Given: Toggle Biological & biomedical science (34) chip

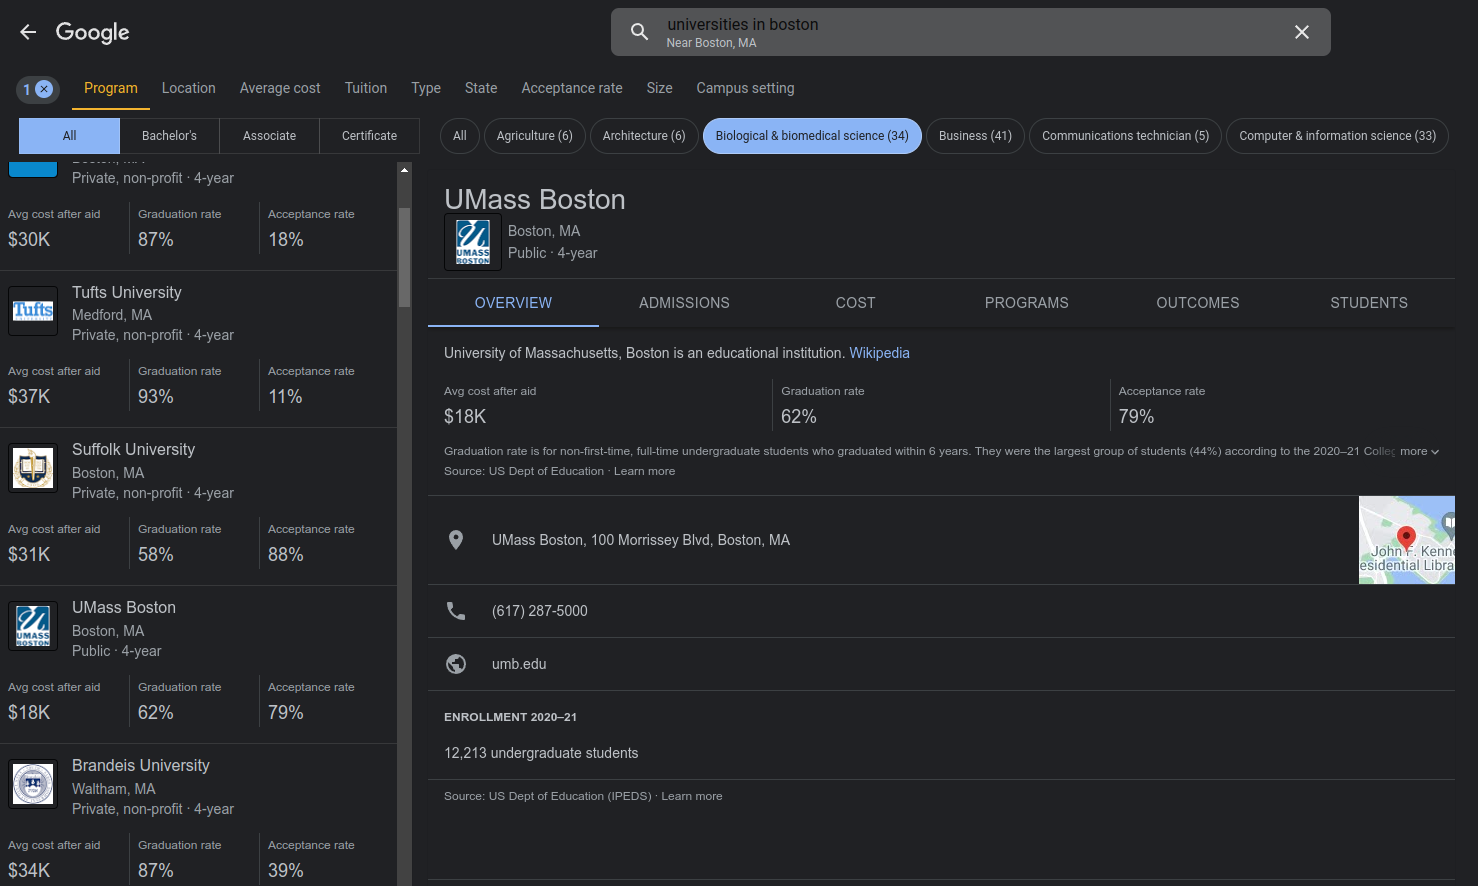Looking at the screenshot, I should coord(812,136).
